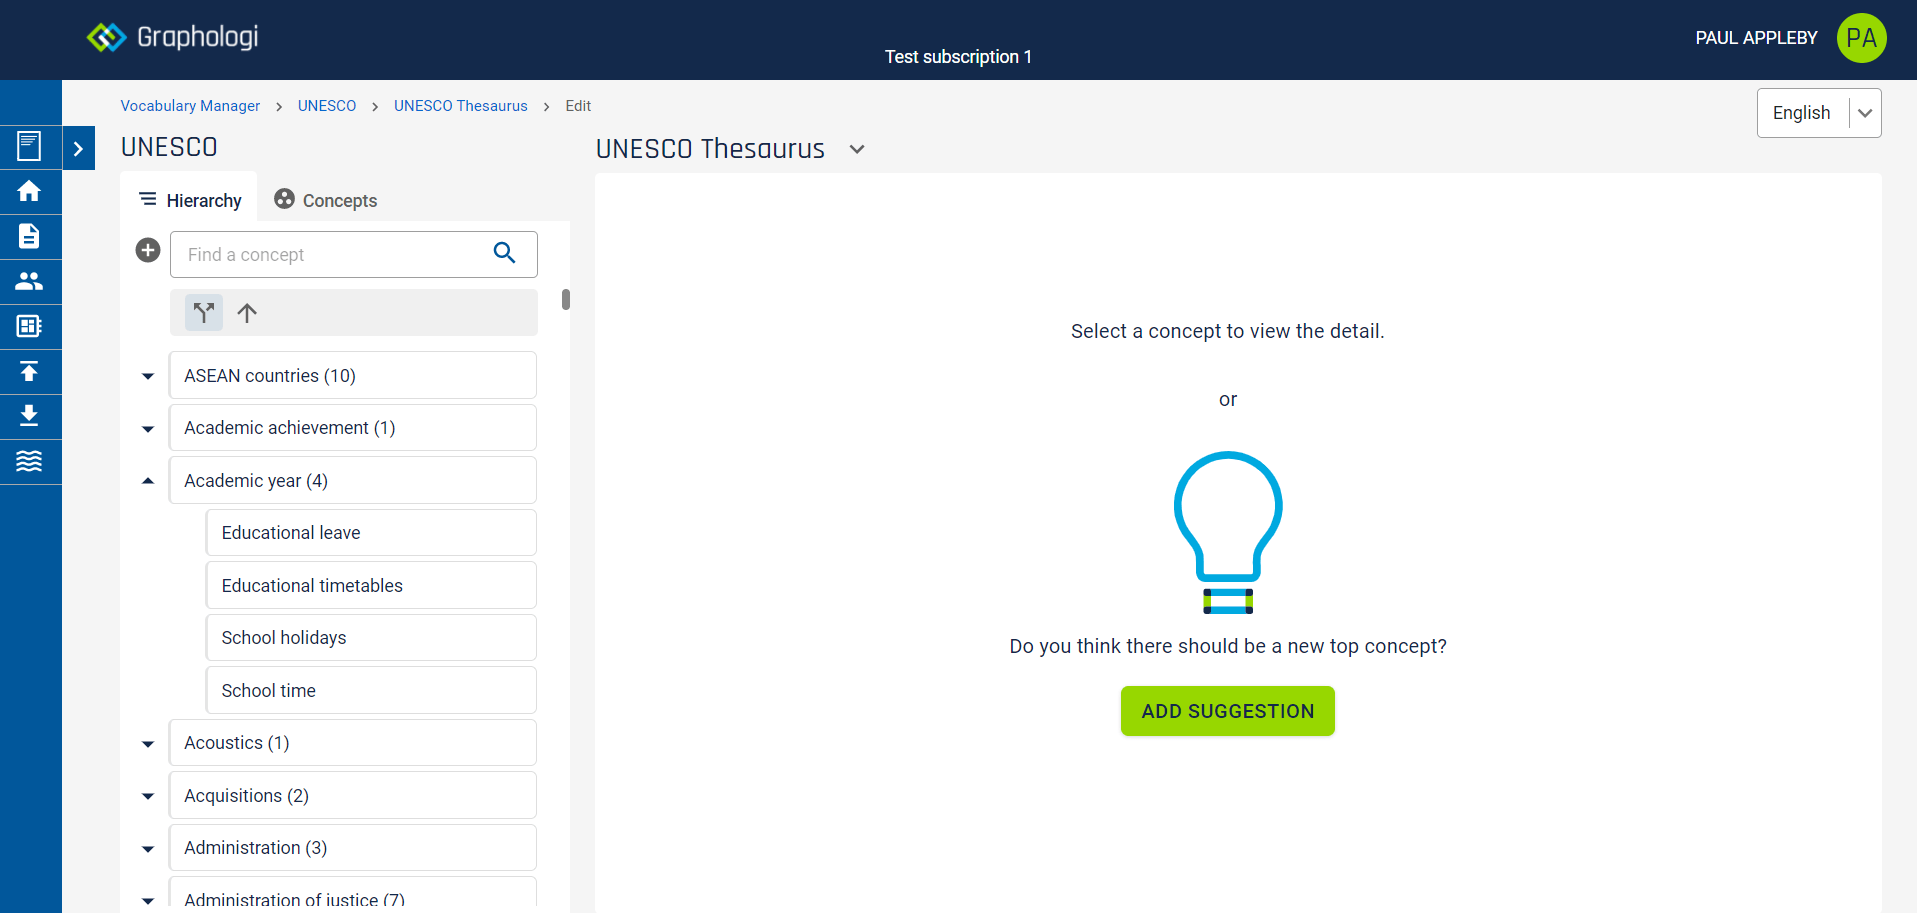Go to Vocabulary Manager breadcrumb
This screenshot has height=913, width=1917.
190,106
